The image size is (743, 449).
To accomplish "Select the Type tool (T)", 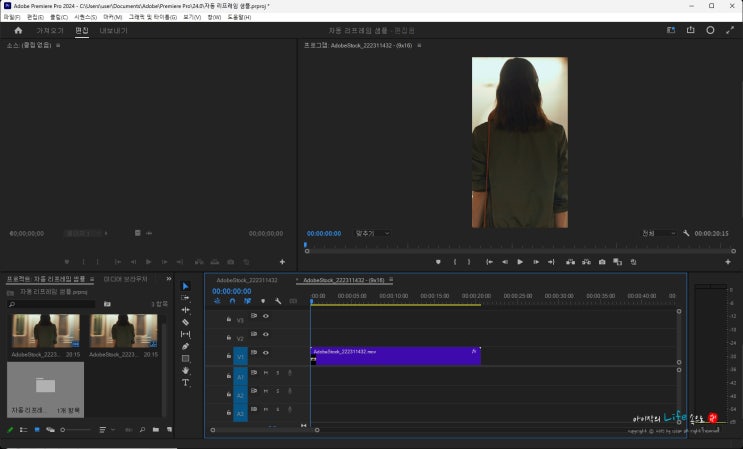I will click(x=185, y=382).
